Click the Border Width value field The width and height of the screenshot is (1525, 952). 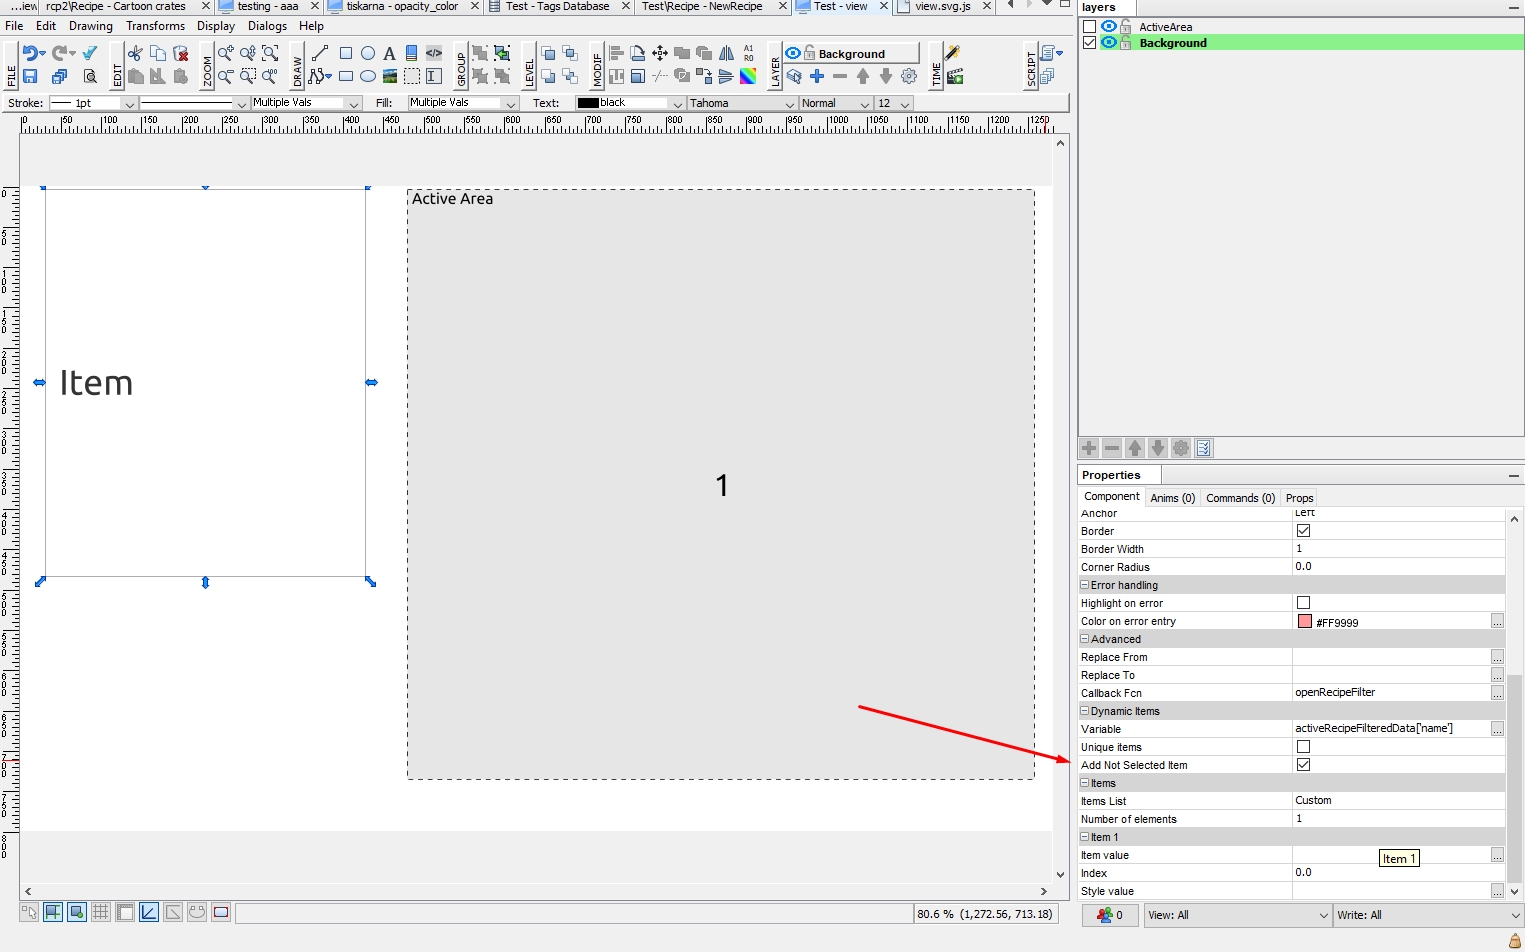(1398, 549)
